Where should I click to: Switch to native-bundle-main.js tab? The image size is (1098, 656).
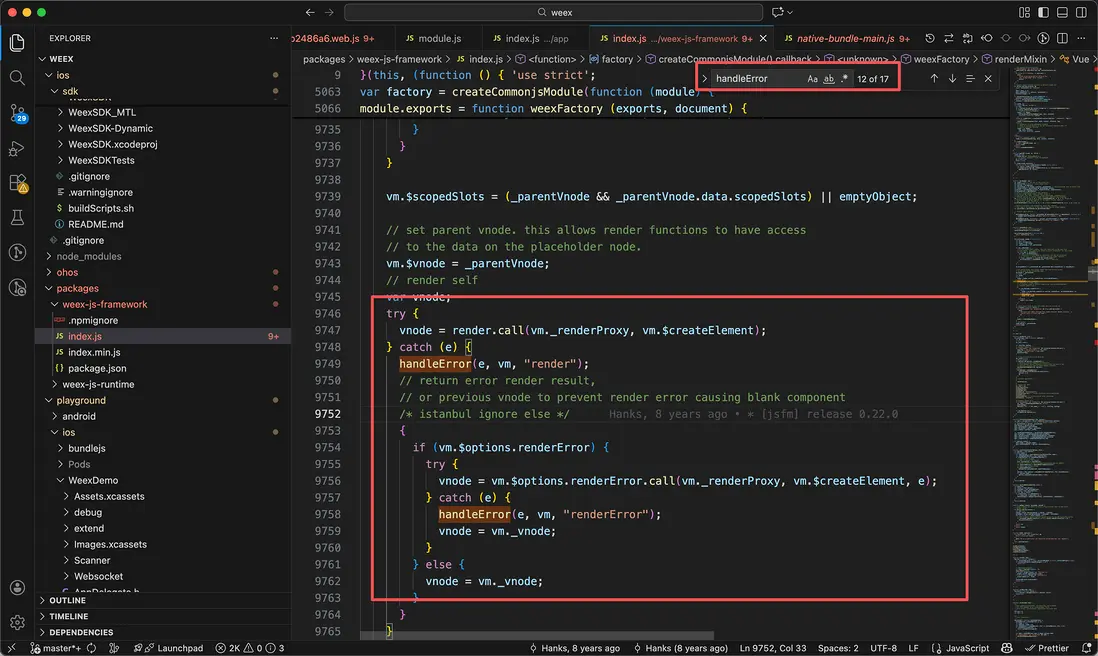(843, 38)
